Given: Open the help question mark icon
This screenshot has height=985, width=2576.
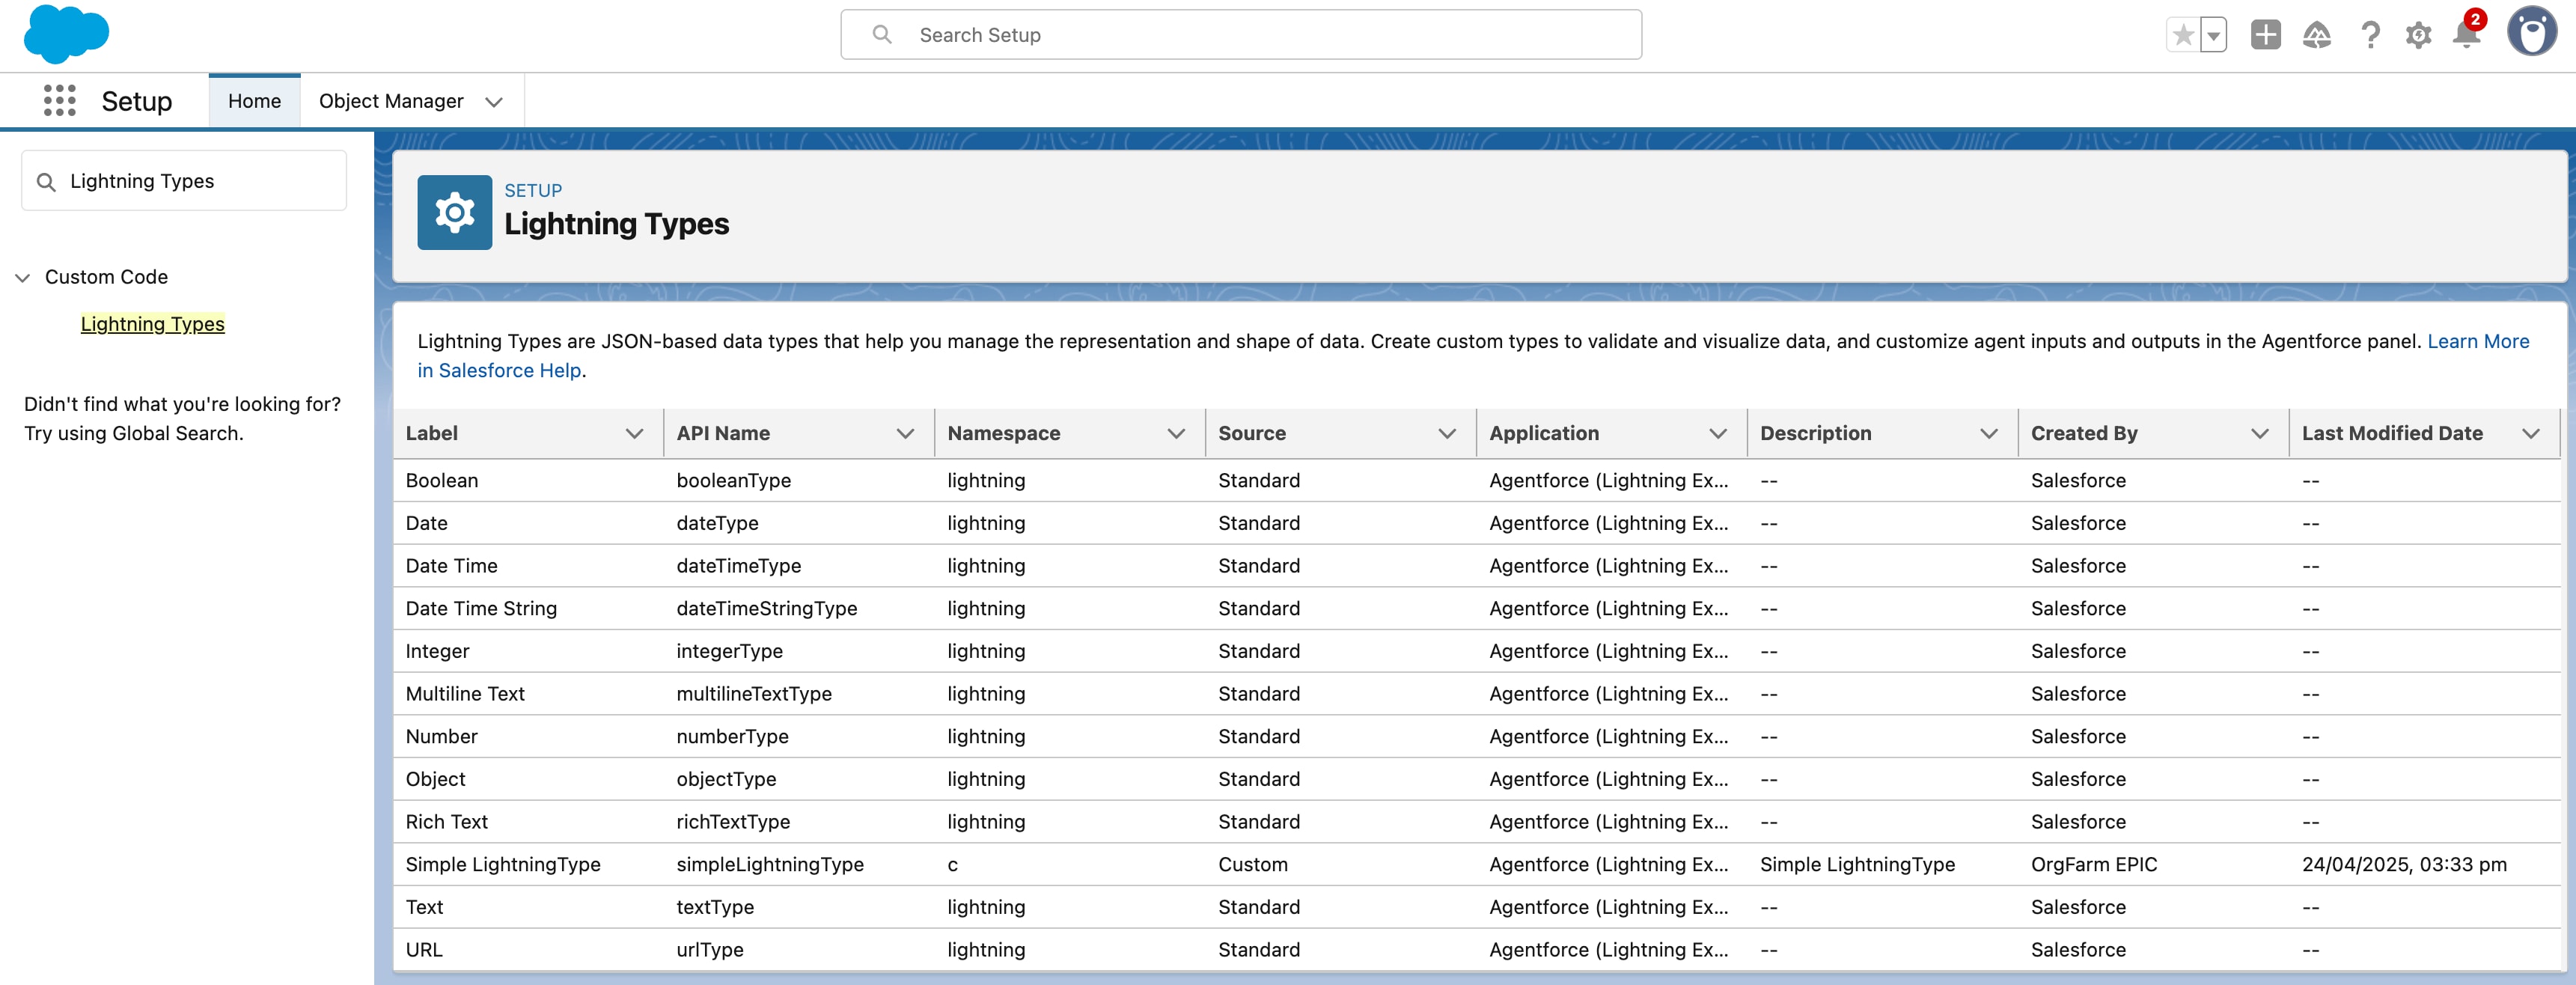Looking at the screenshot, I should [x=2370, y=35].
